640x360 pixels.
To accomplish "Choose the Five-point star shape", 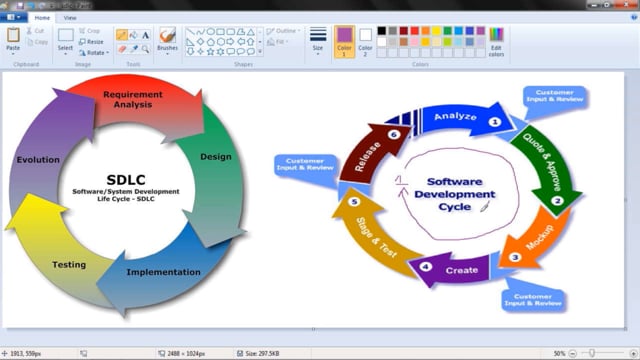I will (211, 51).
